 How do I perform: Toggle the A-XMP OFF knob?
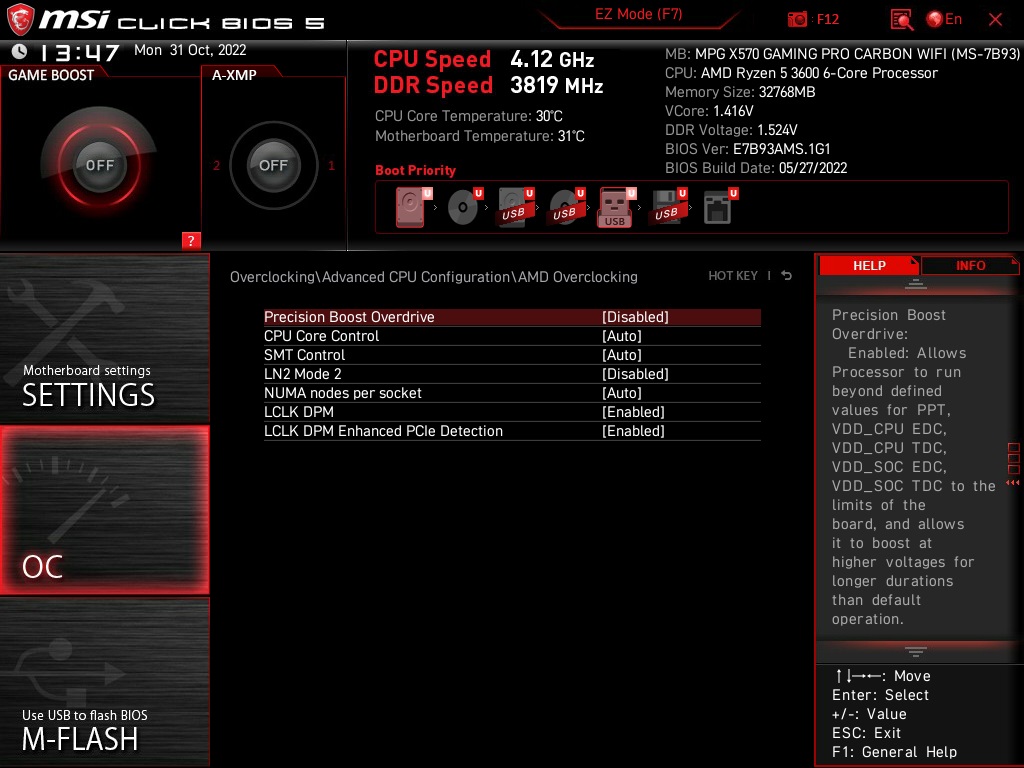coord(273,165)
